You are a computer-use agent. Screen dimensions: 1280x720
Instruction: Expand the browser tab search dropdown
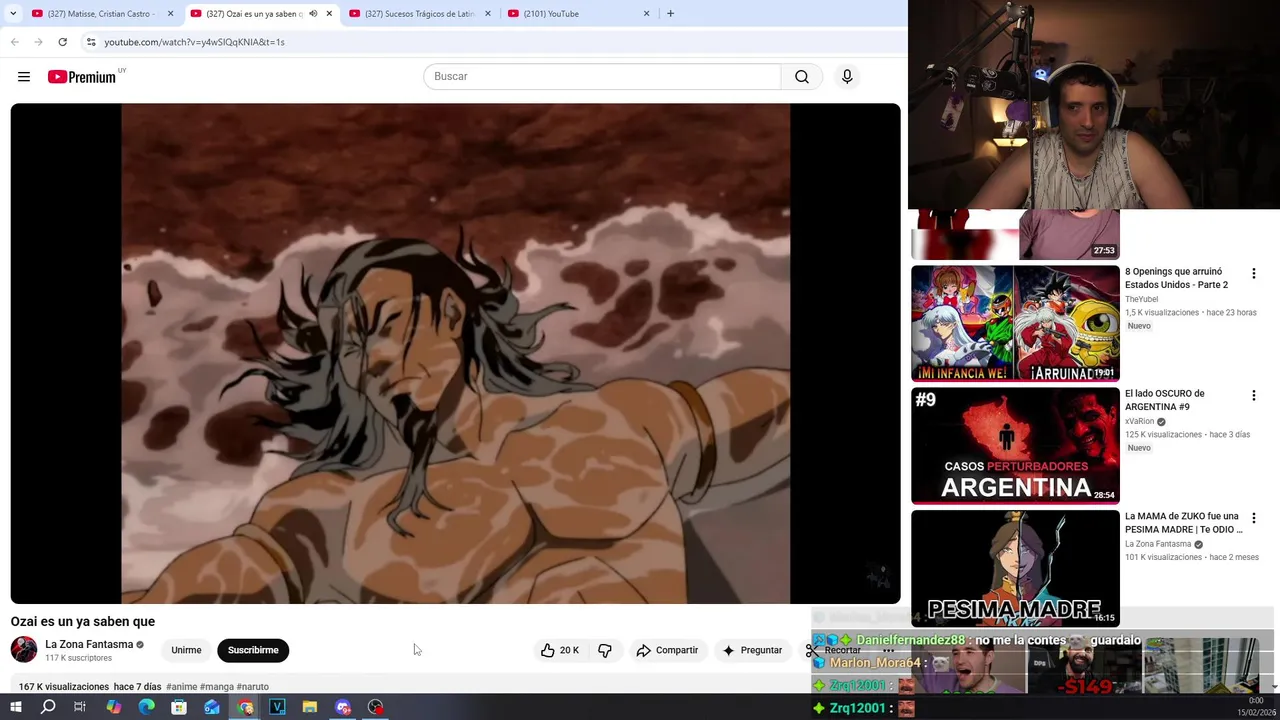tap(13, 14)
